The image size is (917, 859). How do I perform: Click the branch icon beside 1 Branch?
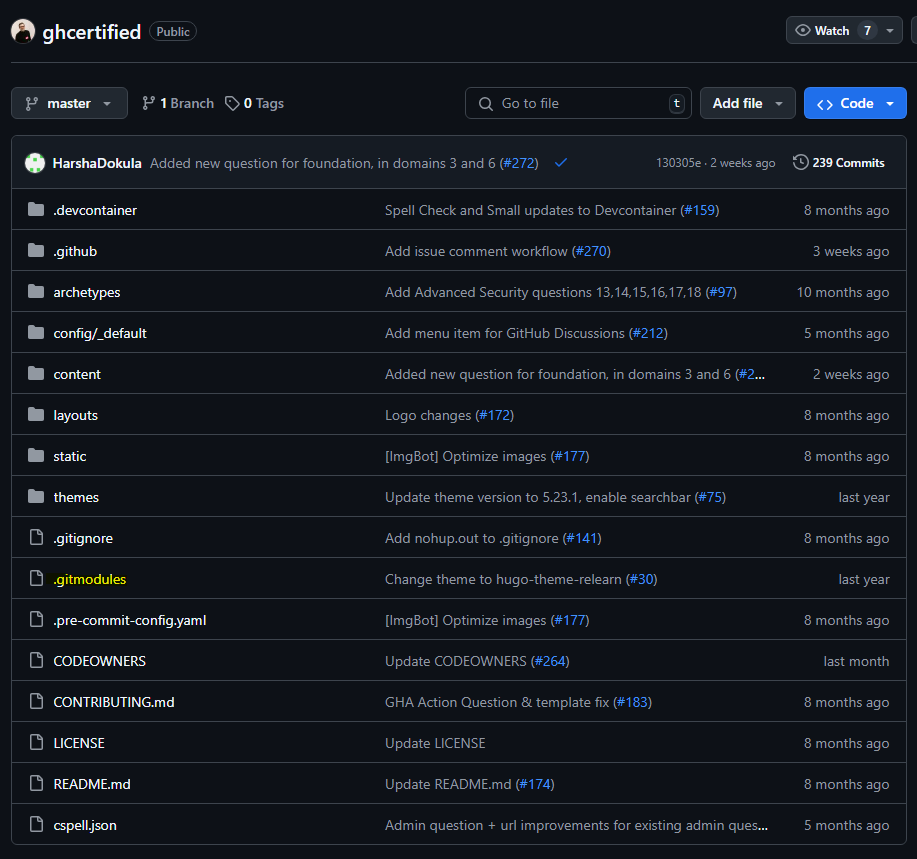(x=149, y=104)
